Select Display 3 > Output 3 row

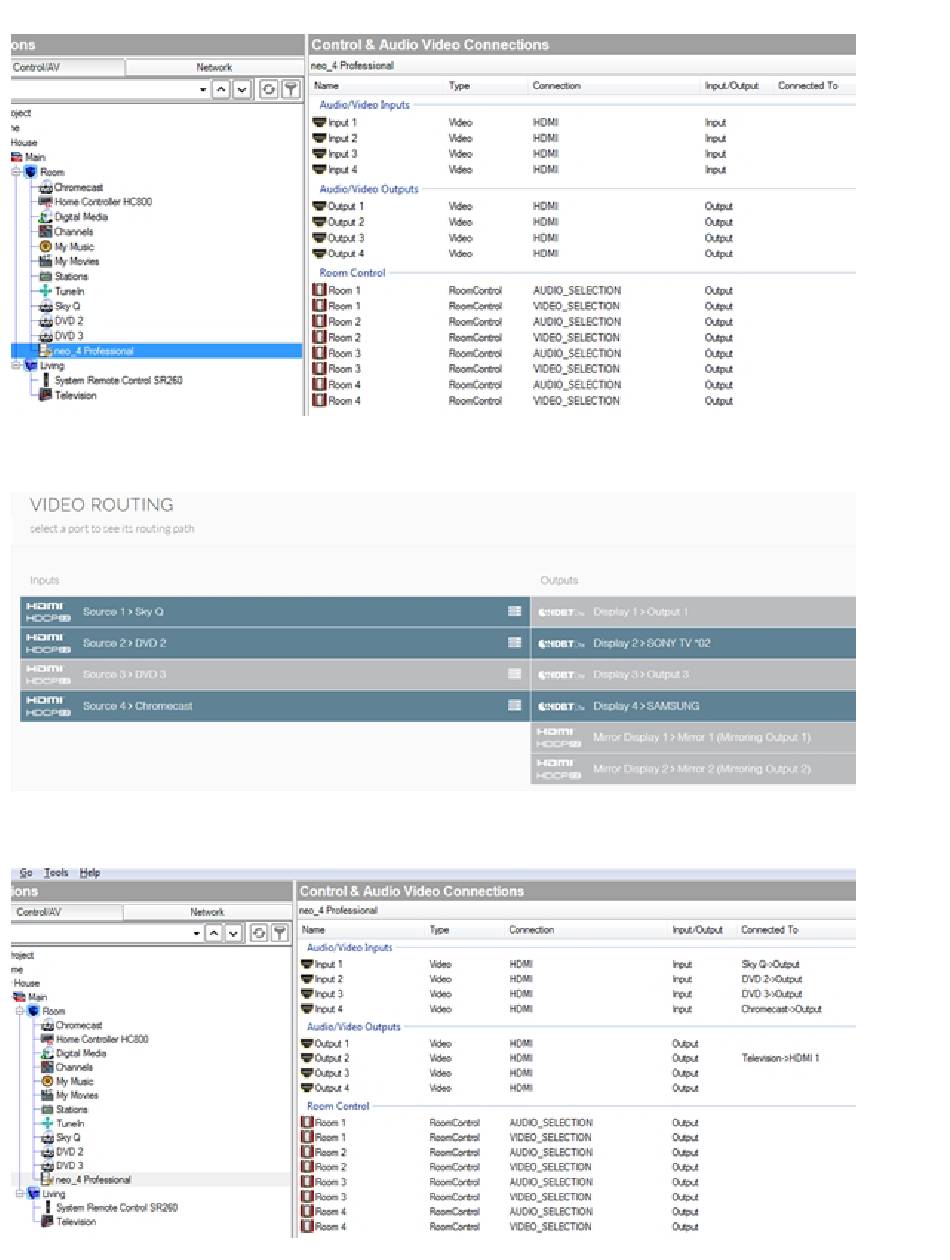pyautogui.click(x=693, y=675)
